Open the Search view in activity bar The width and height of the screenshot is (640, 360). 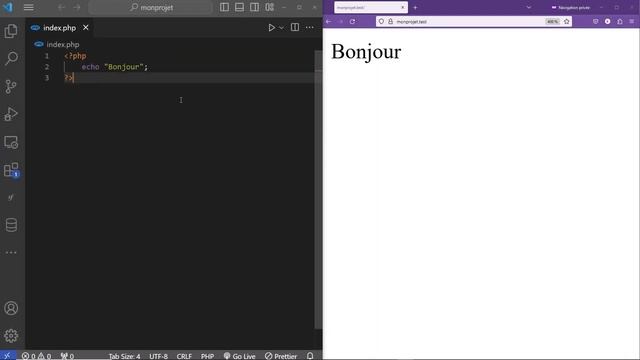11,58
